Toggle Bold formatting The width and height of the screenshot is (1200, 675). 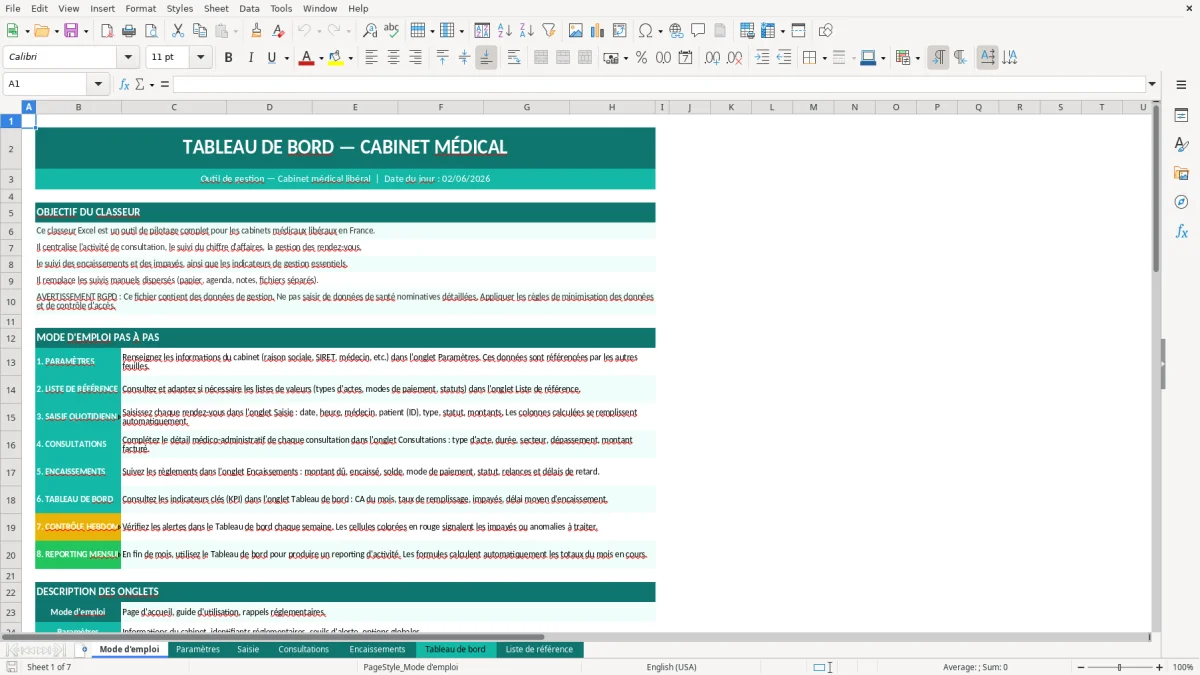pos(228,58)
